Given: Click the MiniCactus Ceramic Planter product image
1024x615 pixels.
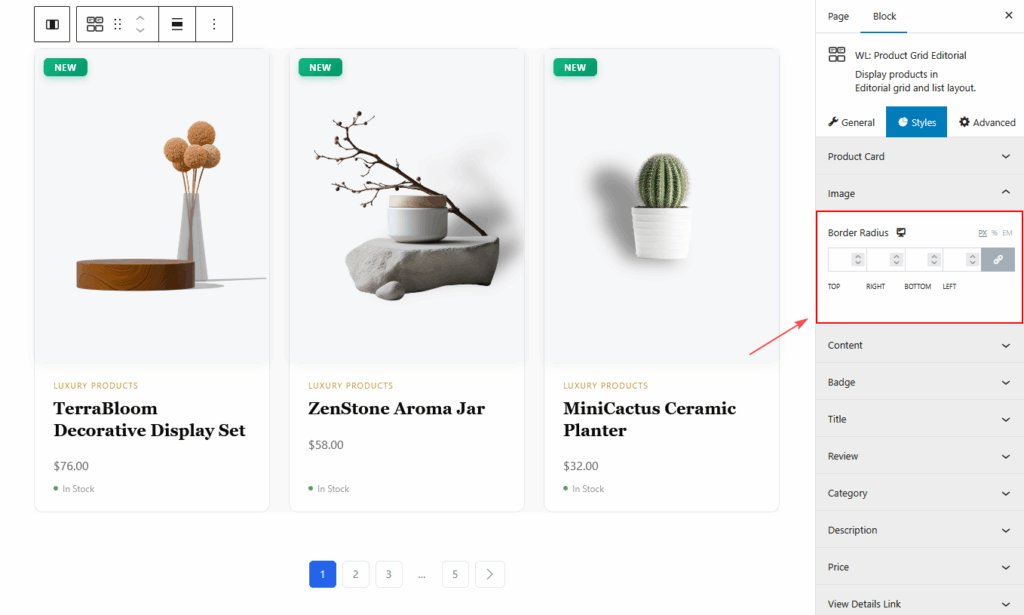Looking at the screenshot, I should 661,206.
